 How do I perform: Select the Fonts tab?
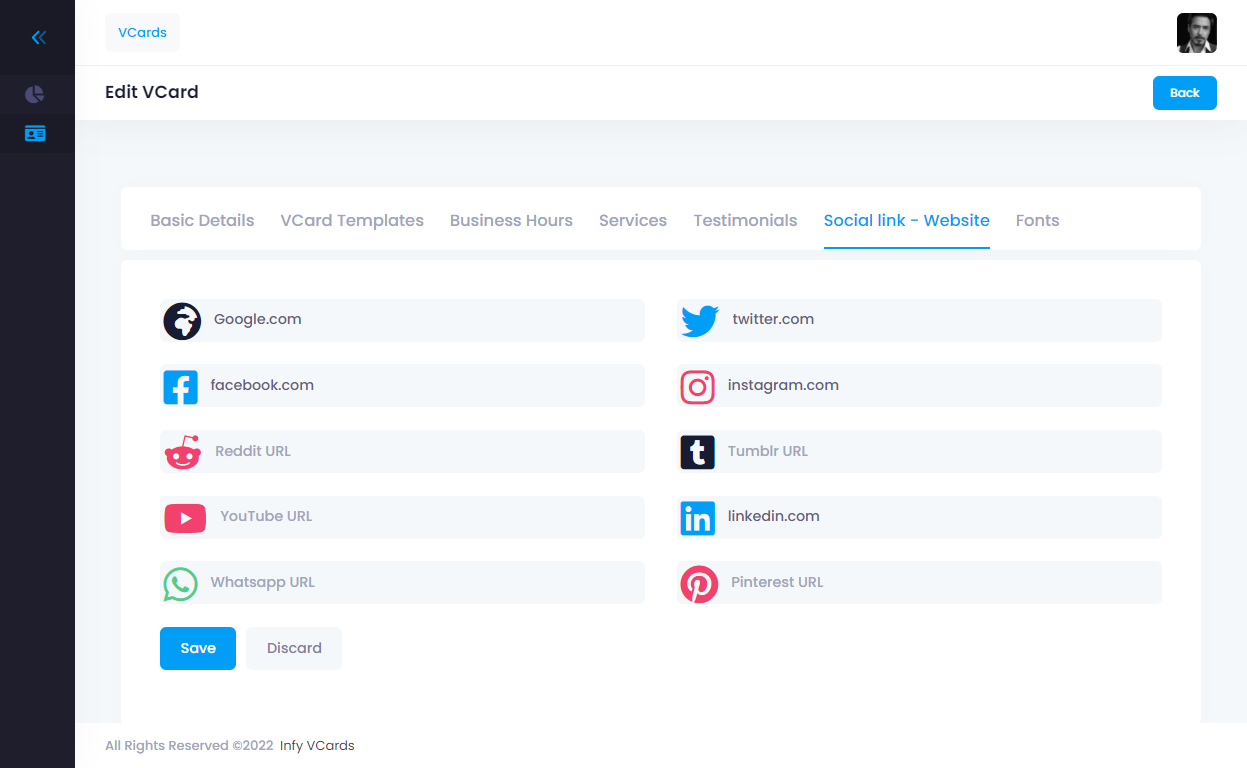[1037, 220]
